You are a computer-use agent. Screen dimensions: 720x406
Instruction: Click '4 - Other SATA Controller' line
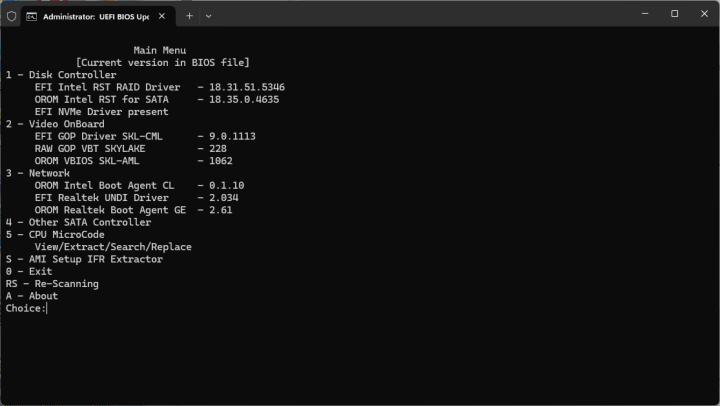[79, 222]
